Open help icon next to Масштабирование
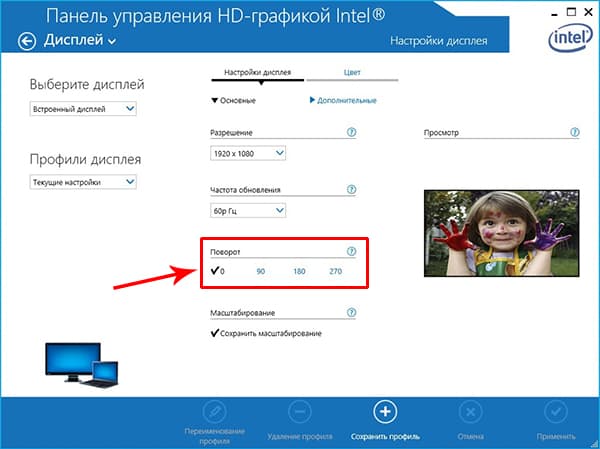 pyautogui.click(x=351, y=312)
